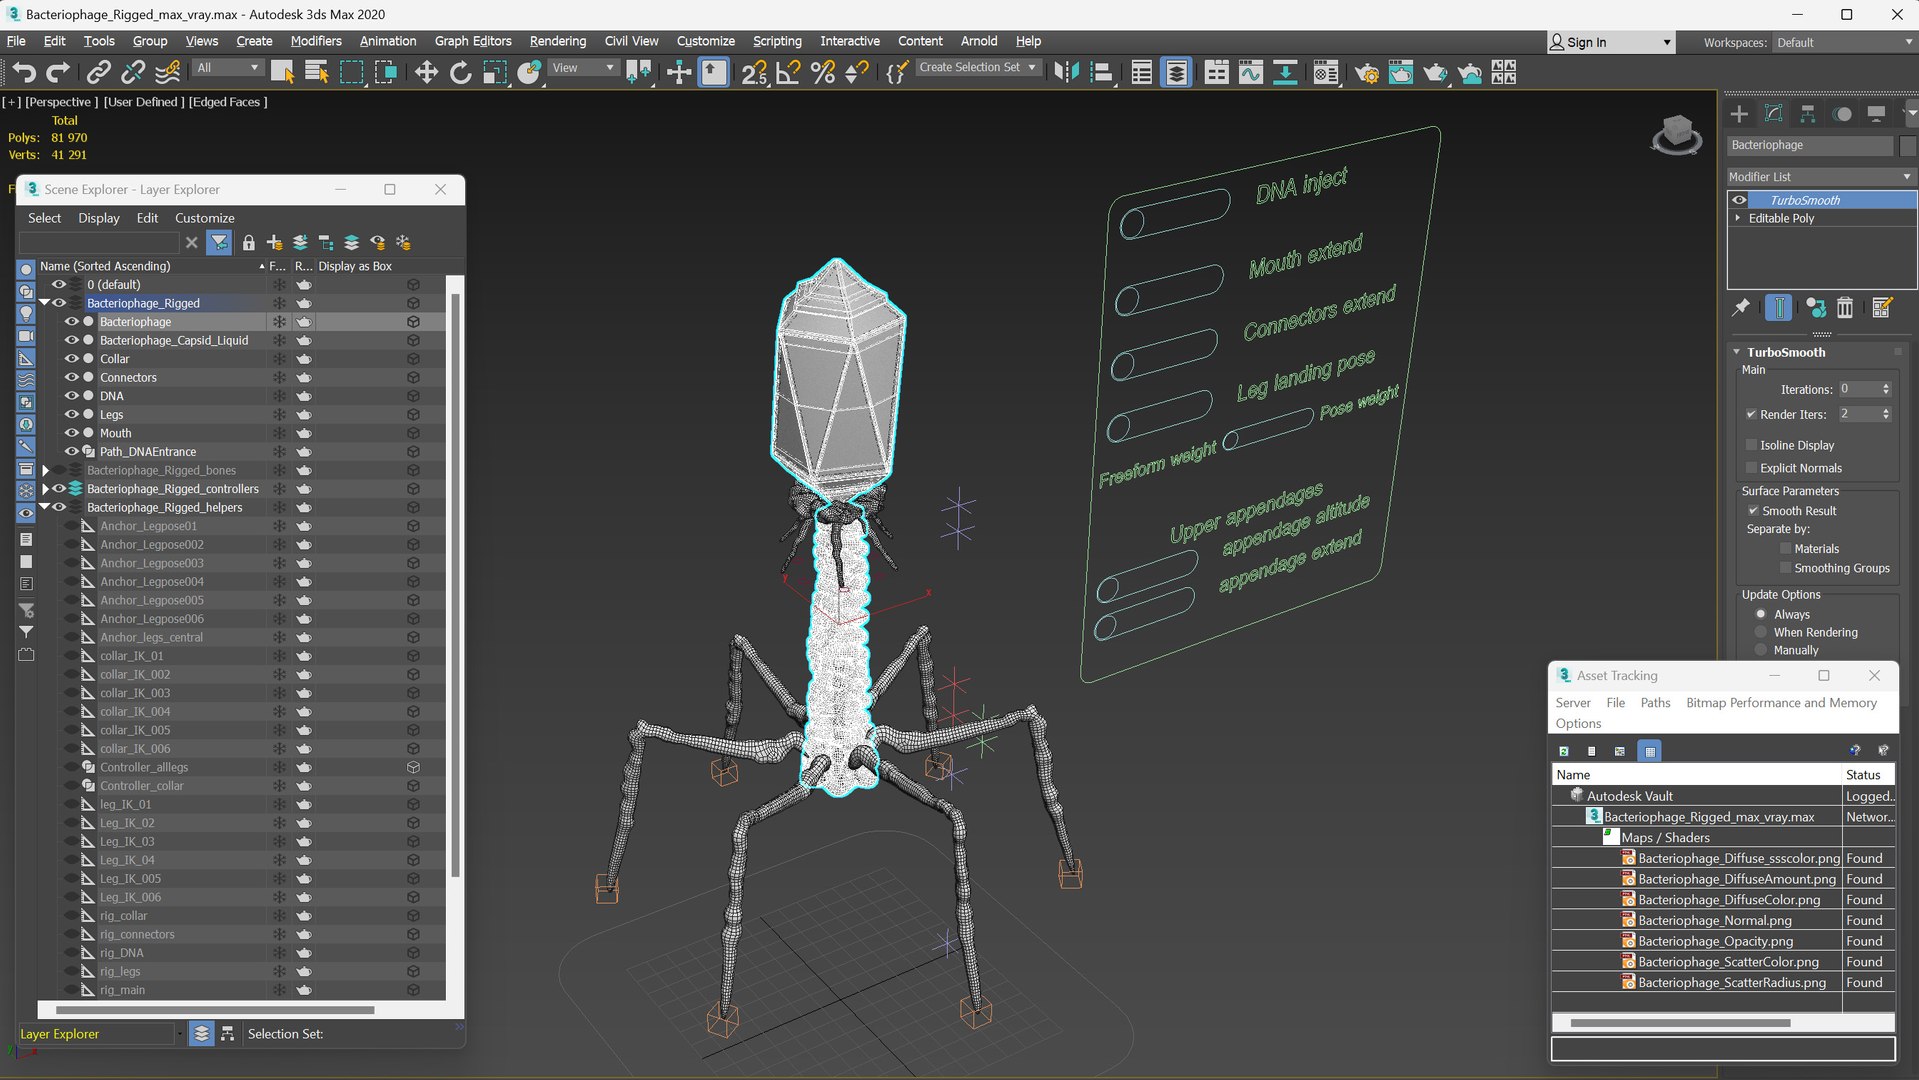The height and width of the screenshot is (1080, 1919).
Task: Toggle Angle Snap in main toolbar
Action: pyautogui.click(x=788, y=72)
